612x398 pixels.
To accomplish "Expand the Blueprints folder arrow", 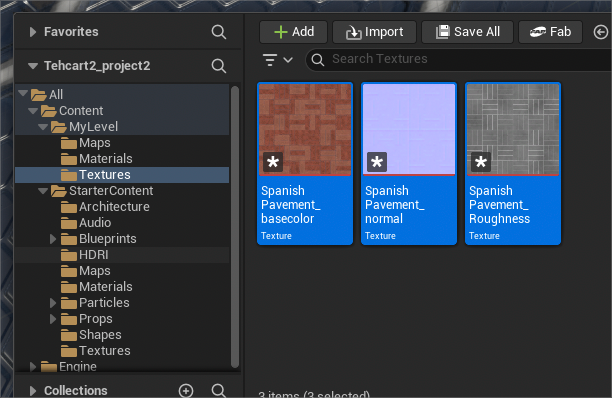I will tap(53, 239).
